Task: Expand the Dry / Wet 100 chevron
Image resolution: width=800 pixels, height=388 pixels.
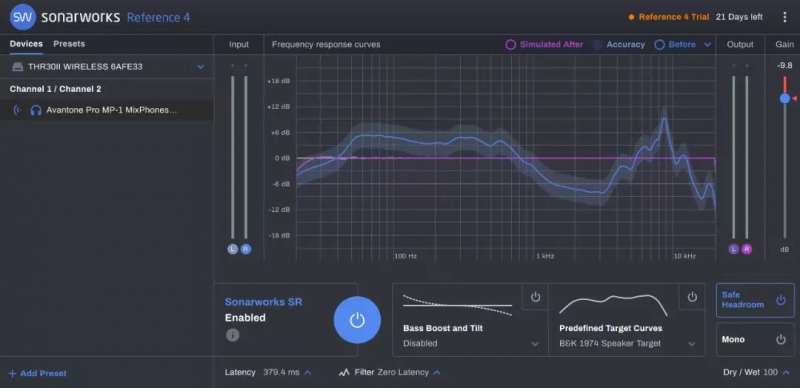Action: click(786, 373)
